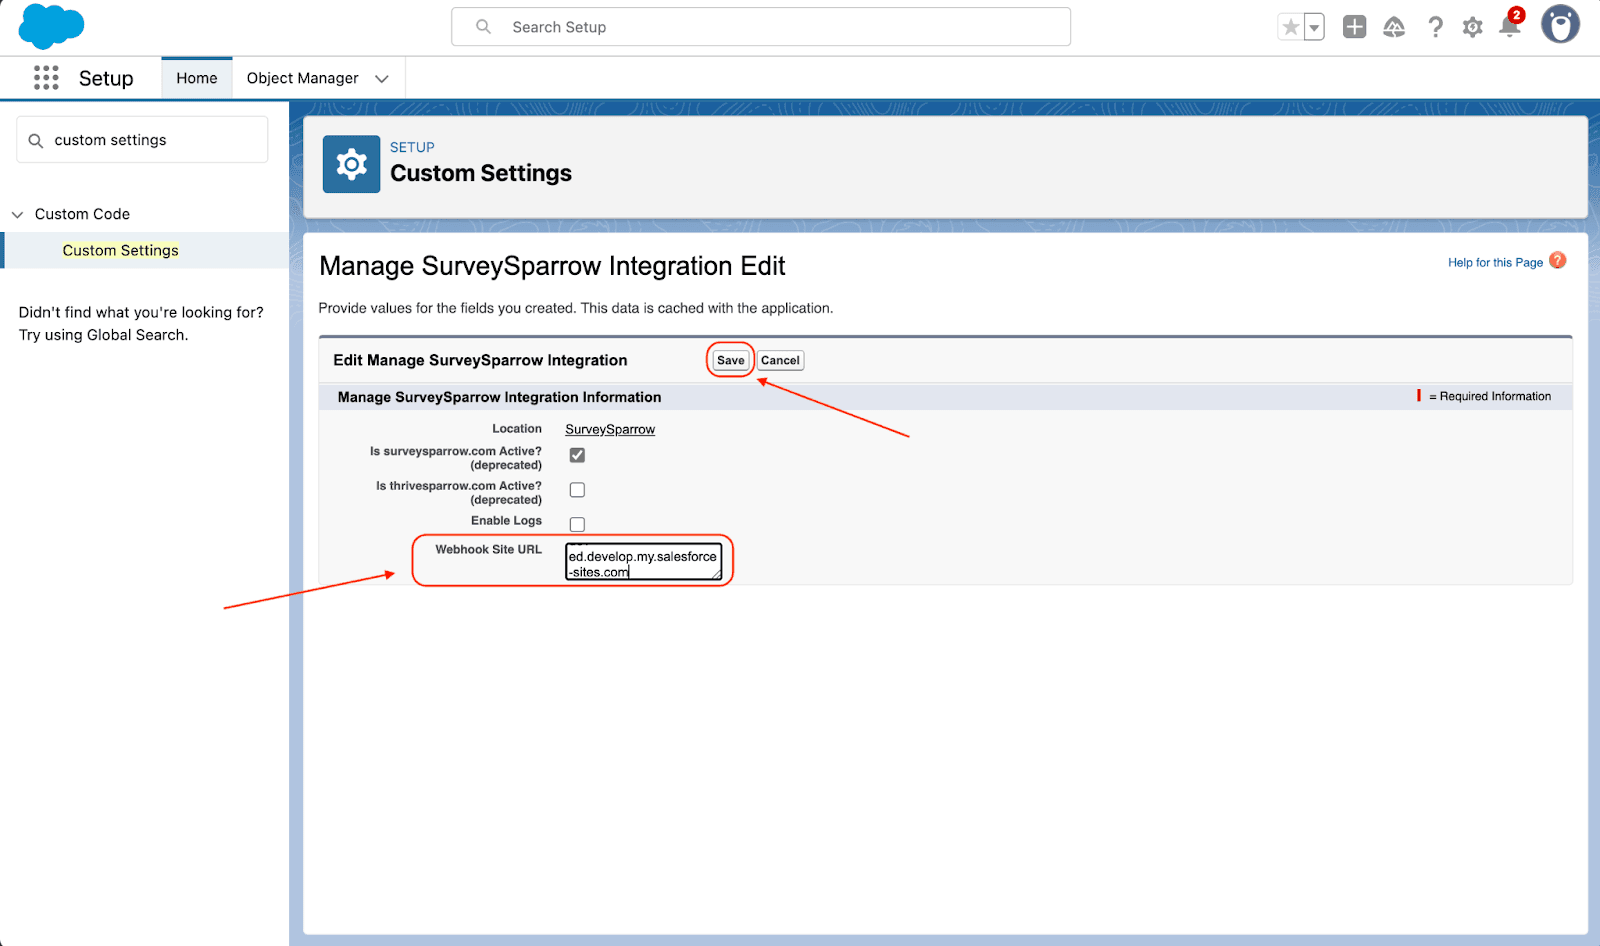Open the favorites list dropdown arrow

click(x=1314, y=27)
